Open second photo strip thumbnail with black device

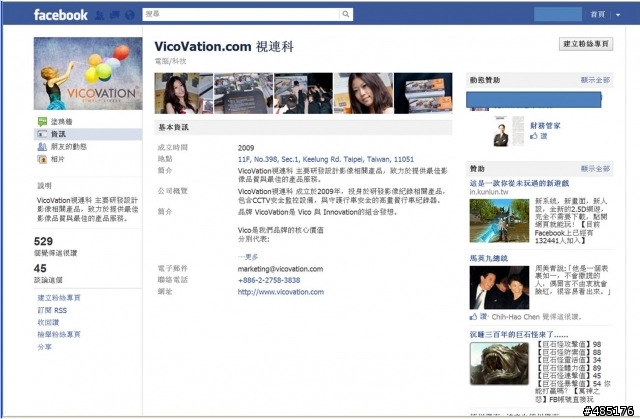click(x=243, y=93)
